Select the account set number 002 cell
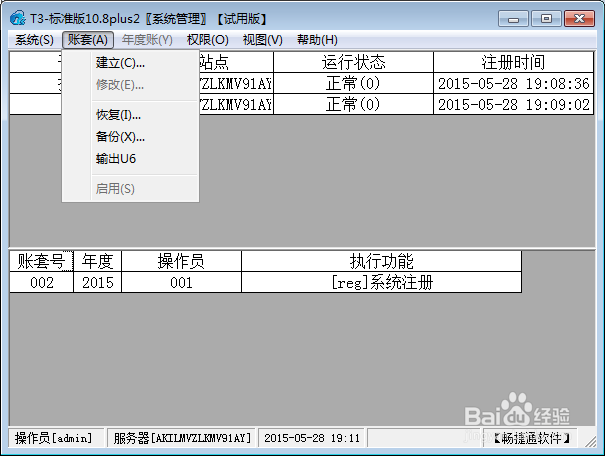This screenshot has height=456, width=605. (41, 282)
